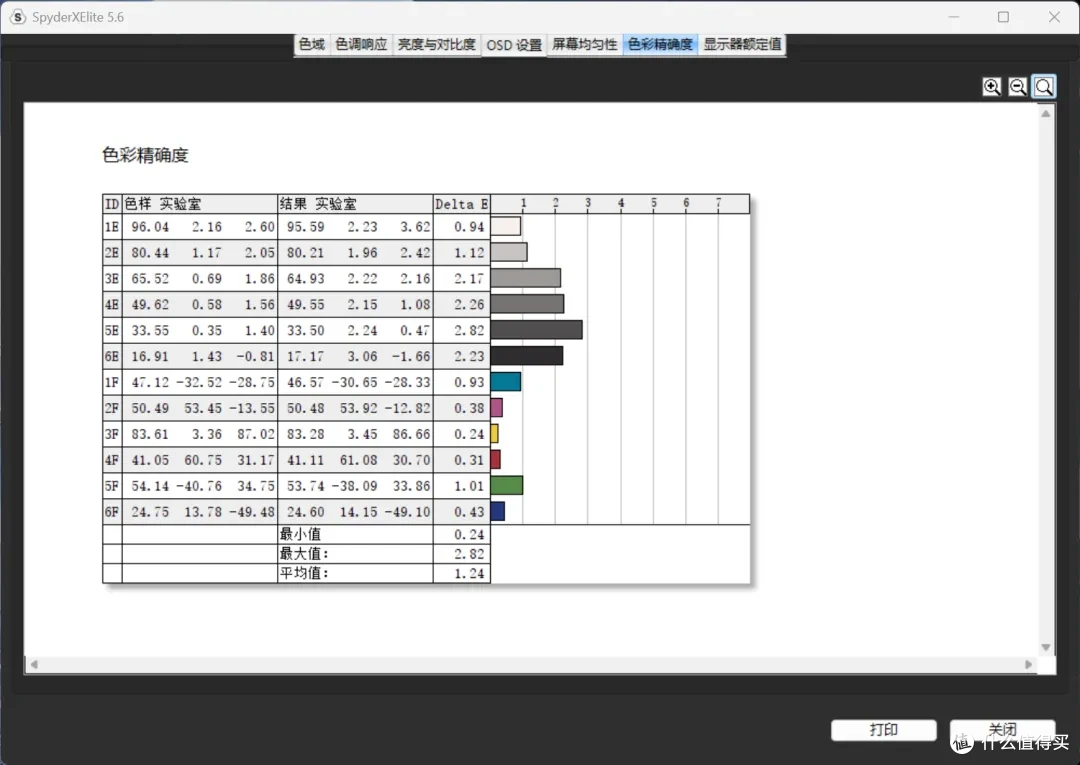Viewport: 1080px width, 765px height.
Task: Click the 最大值 label
Action: (304, 553)
